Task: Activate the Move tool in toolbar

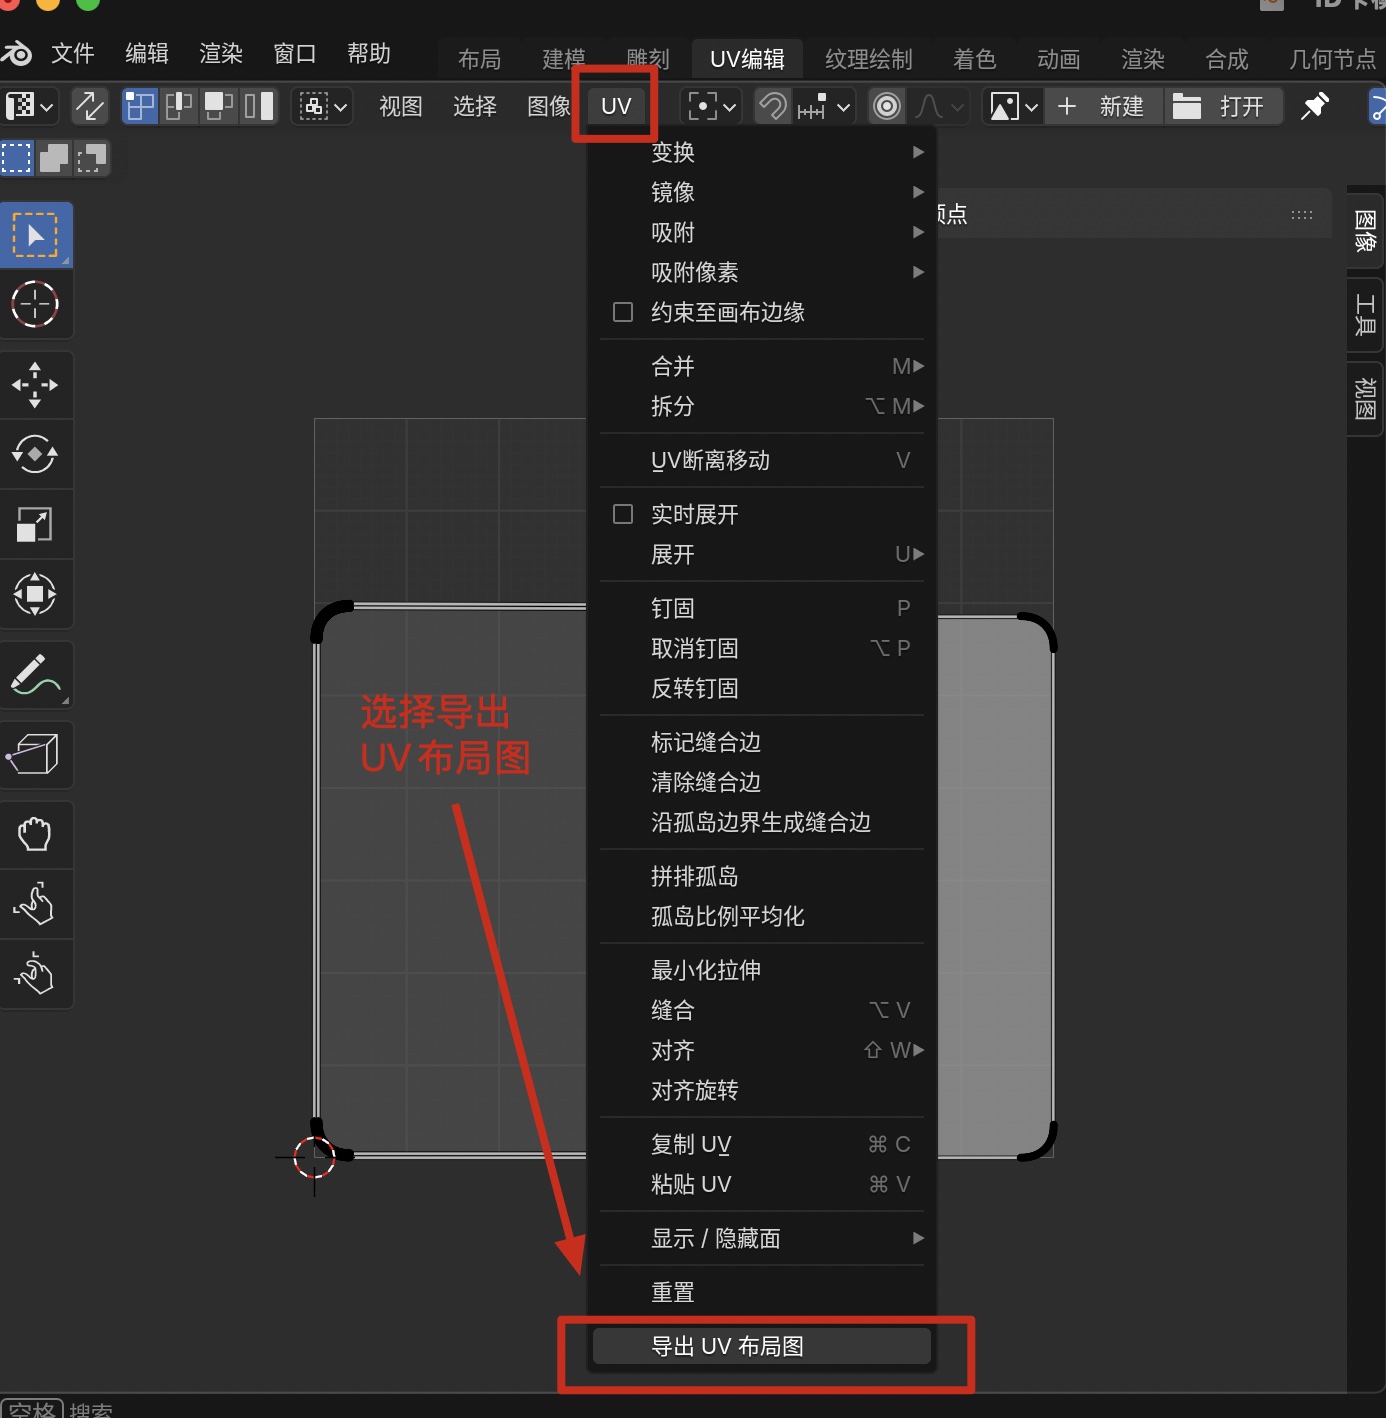Action: point(36,385)
